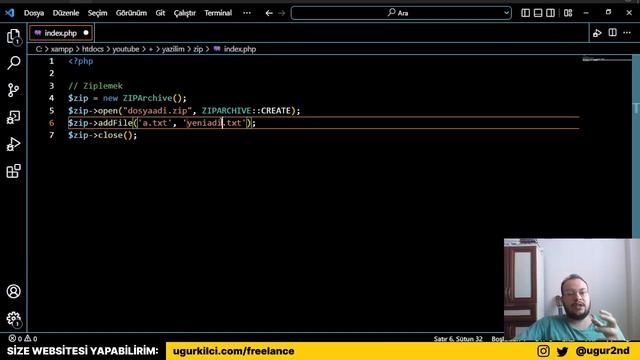Toggle secondary side bar layout icon
The width and height of the screenshot is (640, 360).
click(x=550, y=13)
